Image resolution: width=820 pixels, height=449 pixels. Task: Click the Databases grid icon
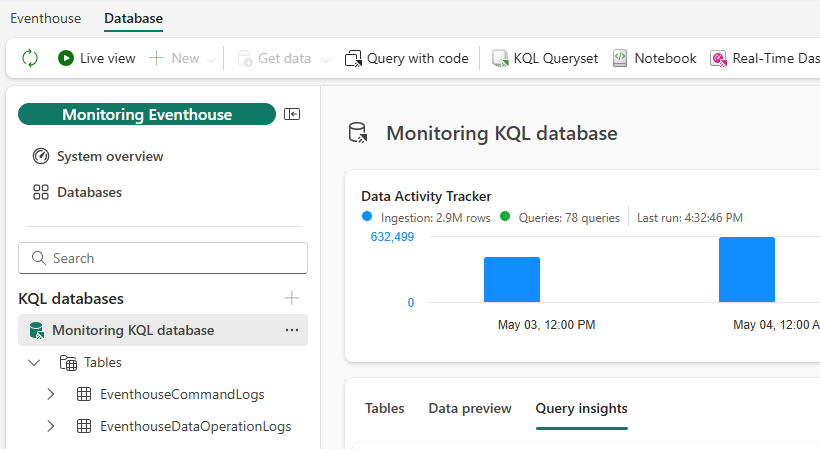tap(41, 192)
